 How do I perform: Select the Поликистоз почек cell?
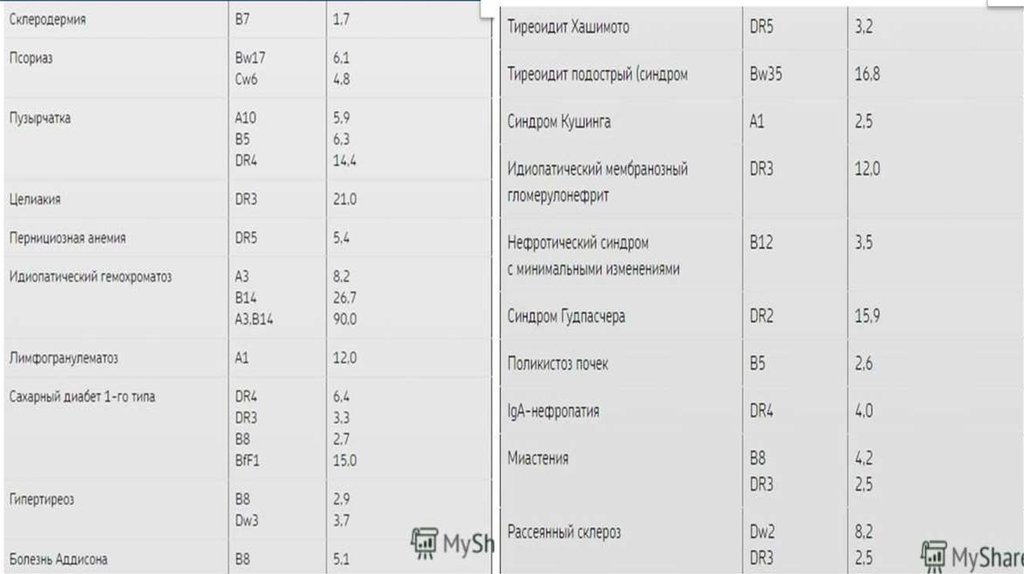(558, 364)
